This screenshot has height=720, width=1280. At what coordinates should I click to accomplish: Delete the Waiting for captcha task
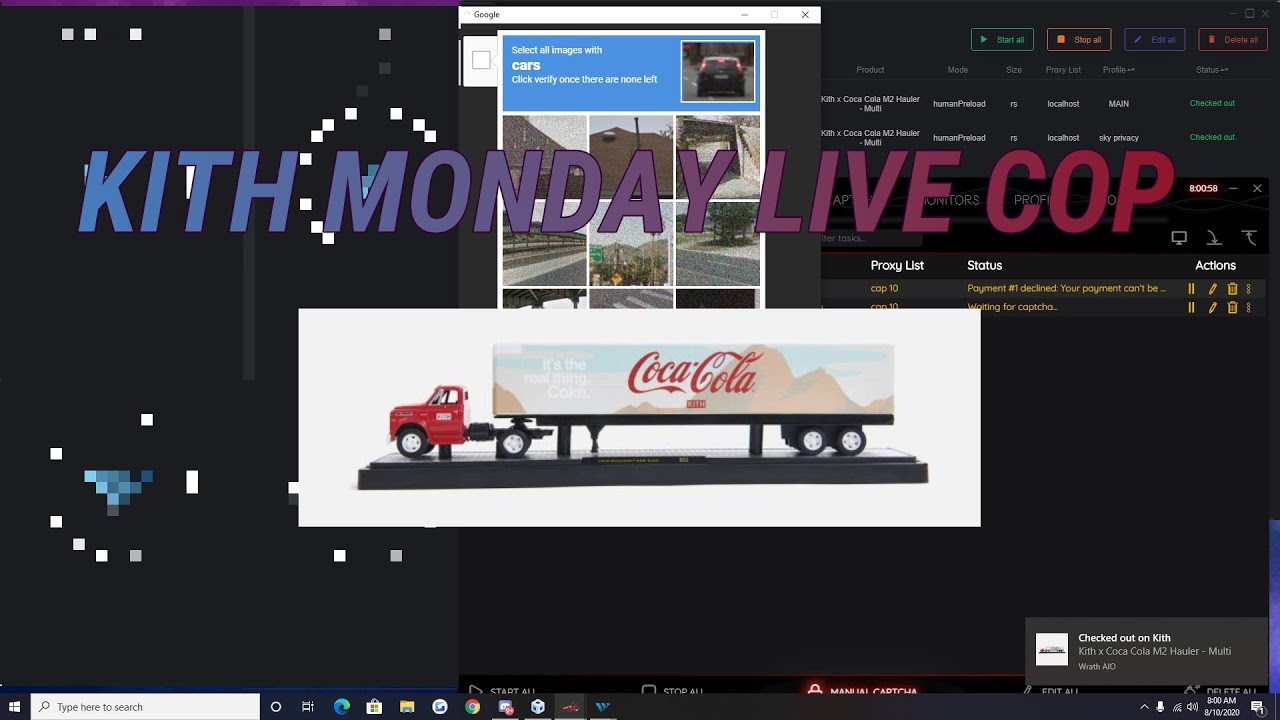[1232, 308]
